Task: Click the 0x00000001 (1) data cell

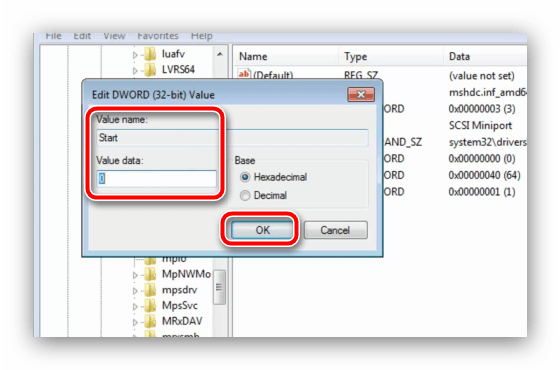Action: tap(482, 192)
